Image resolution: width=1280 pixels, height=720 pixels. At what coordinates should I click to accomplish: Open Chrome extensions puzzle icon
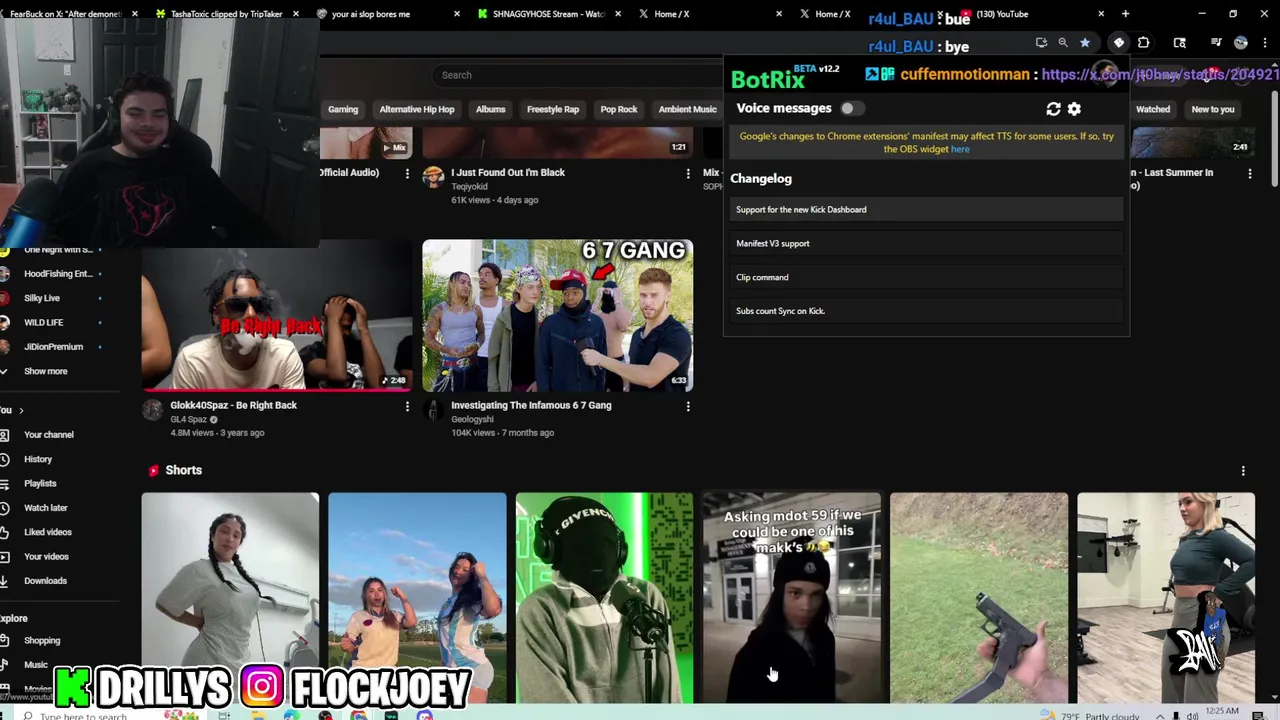pyautogui.click(x=1144, y=43)
